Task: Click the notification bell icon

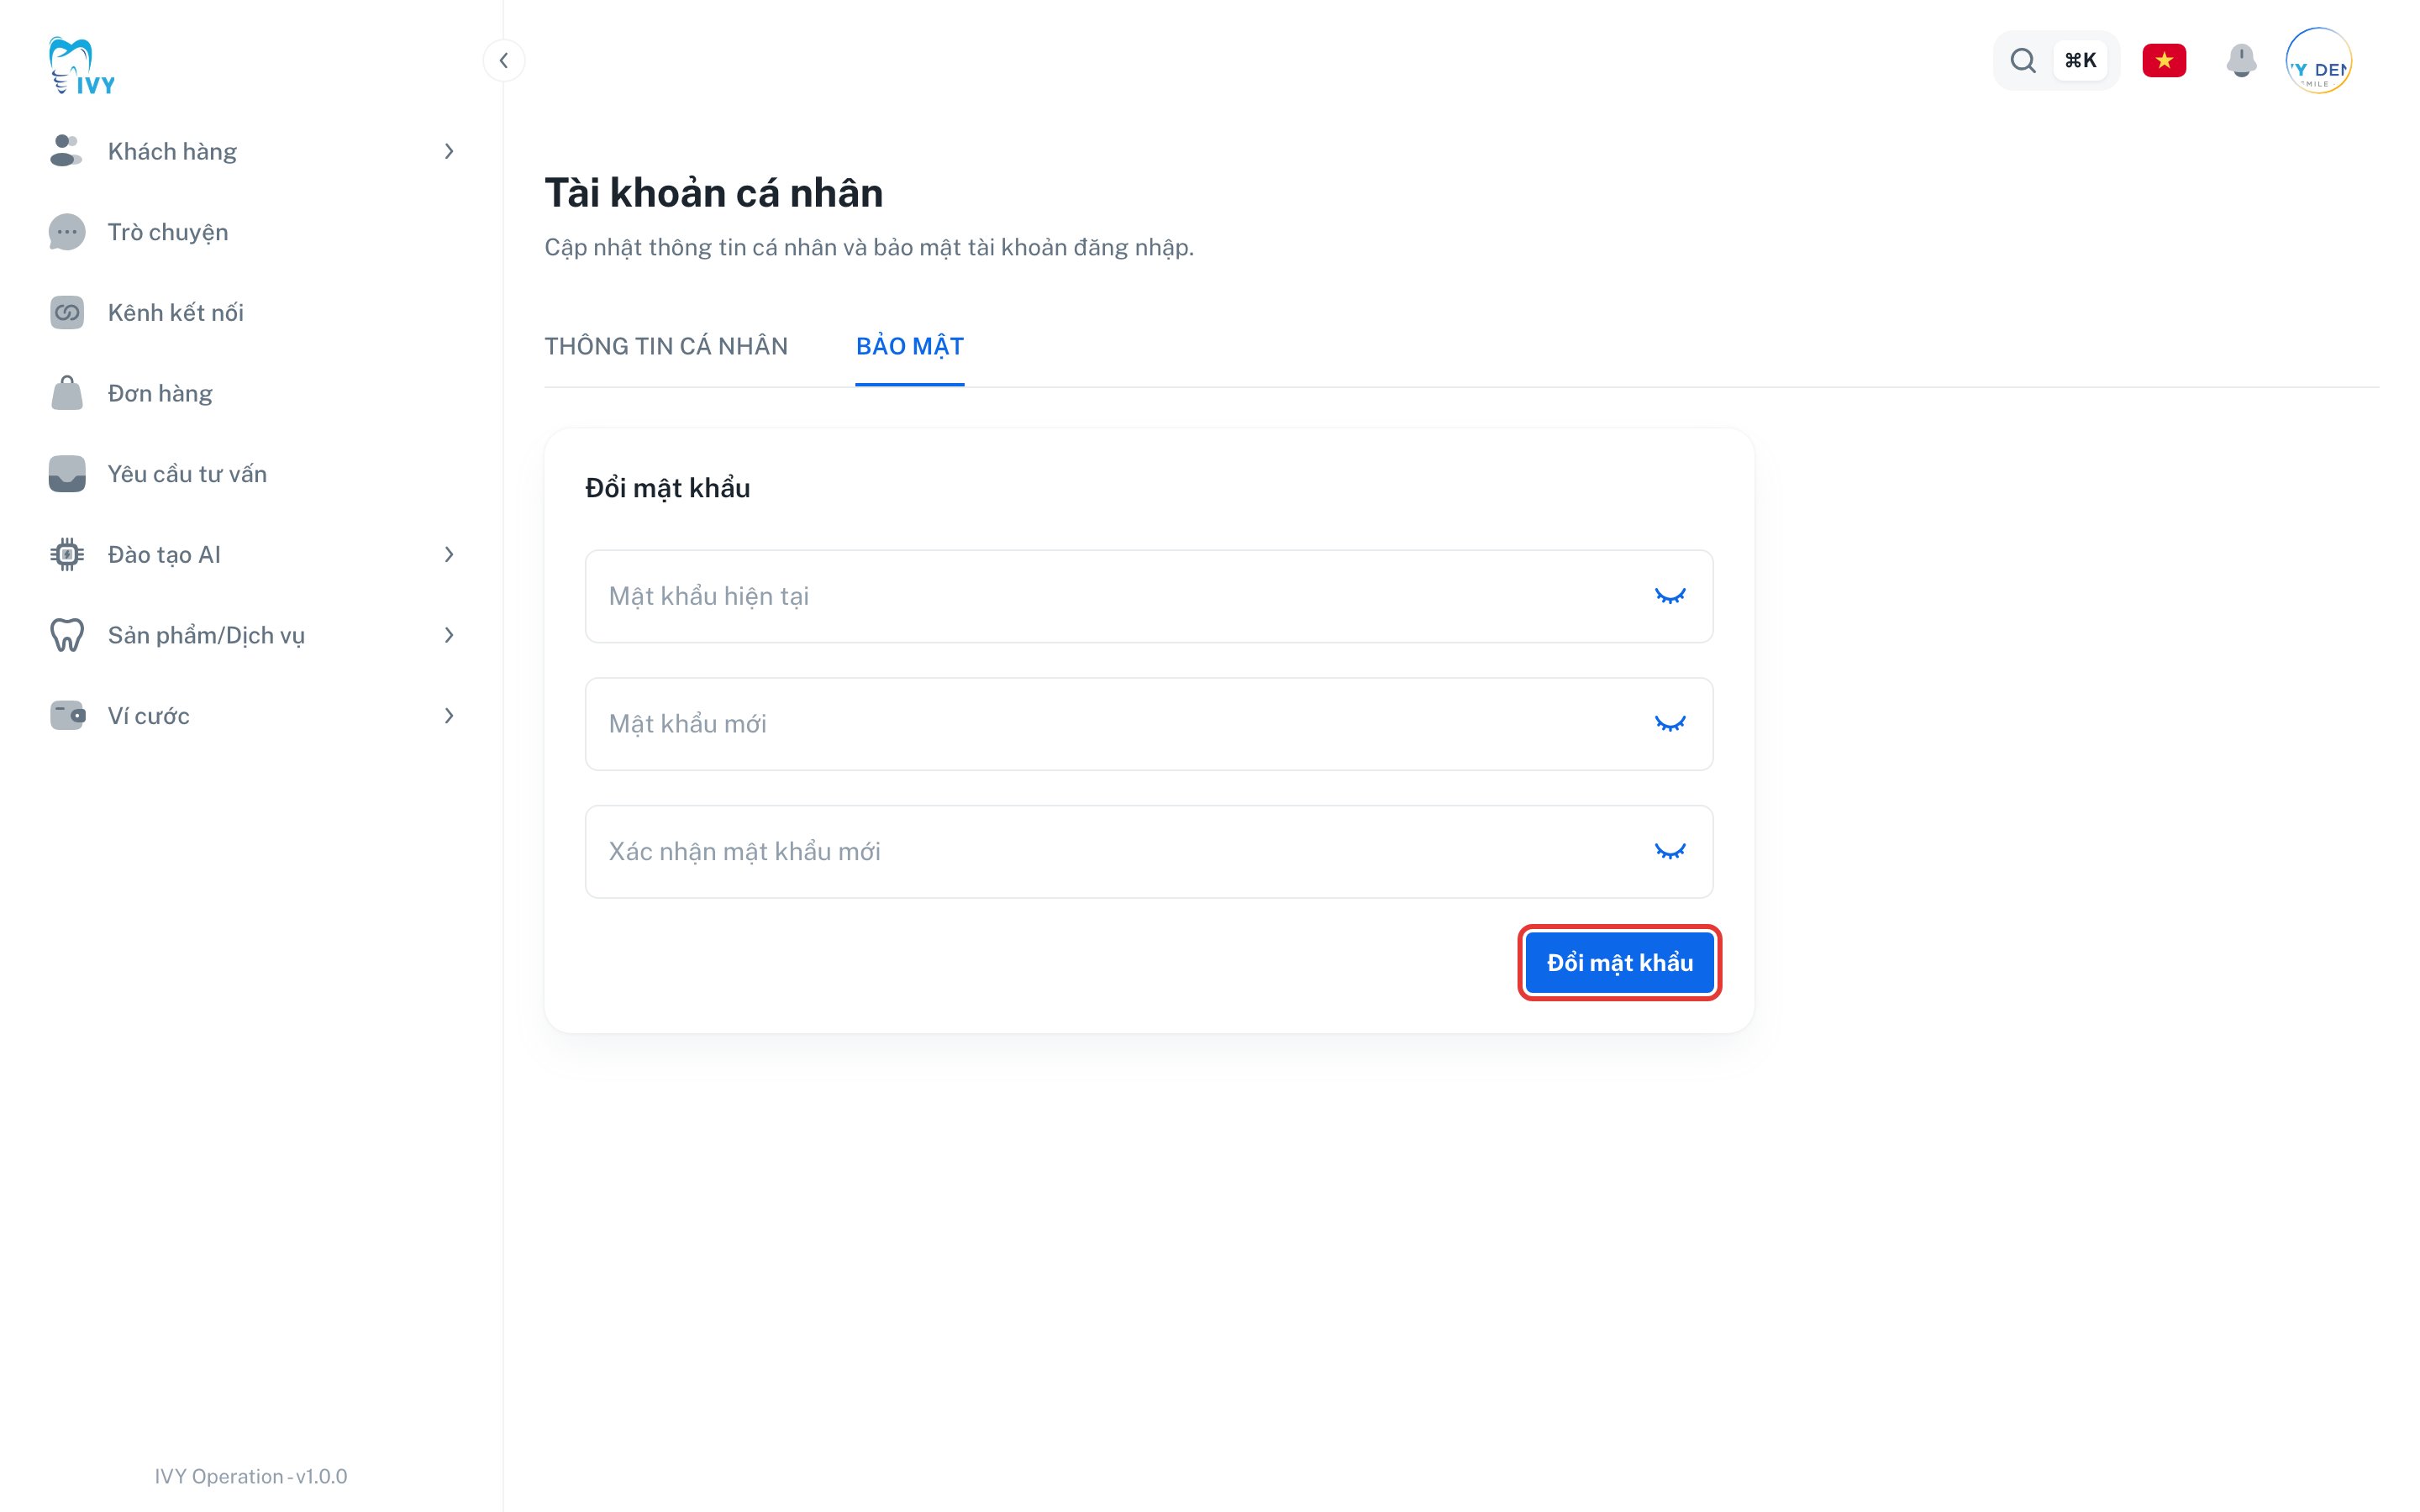Action: [2241, 61]
